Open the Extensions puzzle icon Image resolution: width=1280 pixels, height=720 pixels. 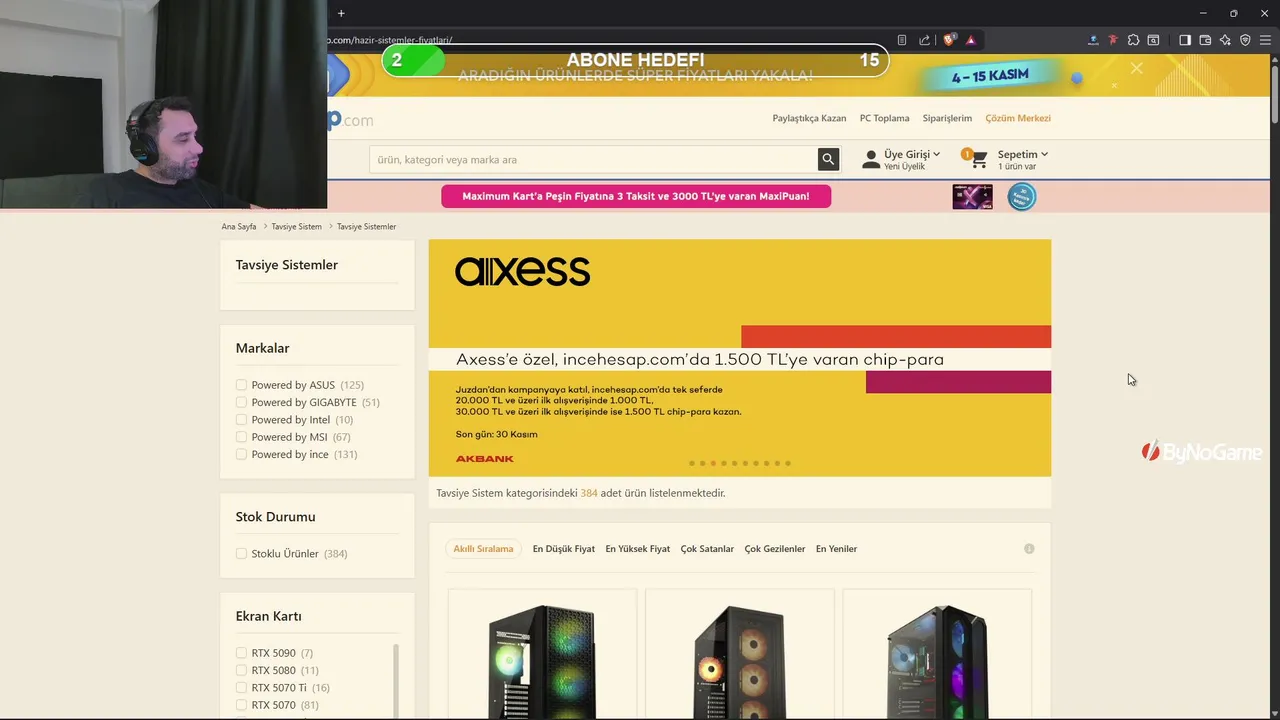coord(1133,40)
